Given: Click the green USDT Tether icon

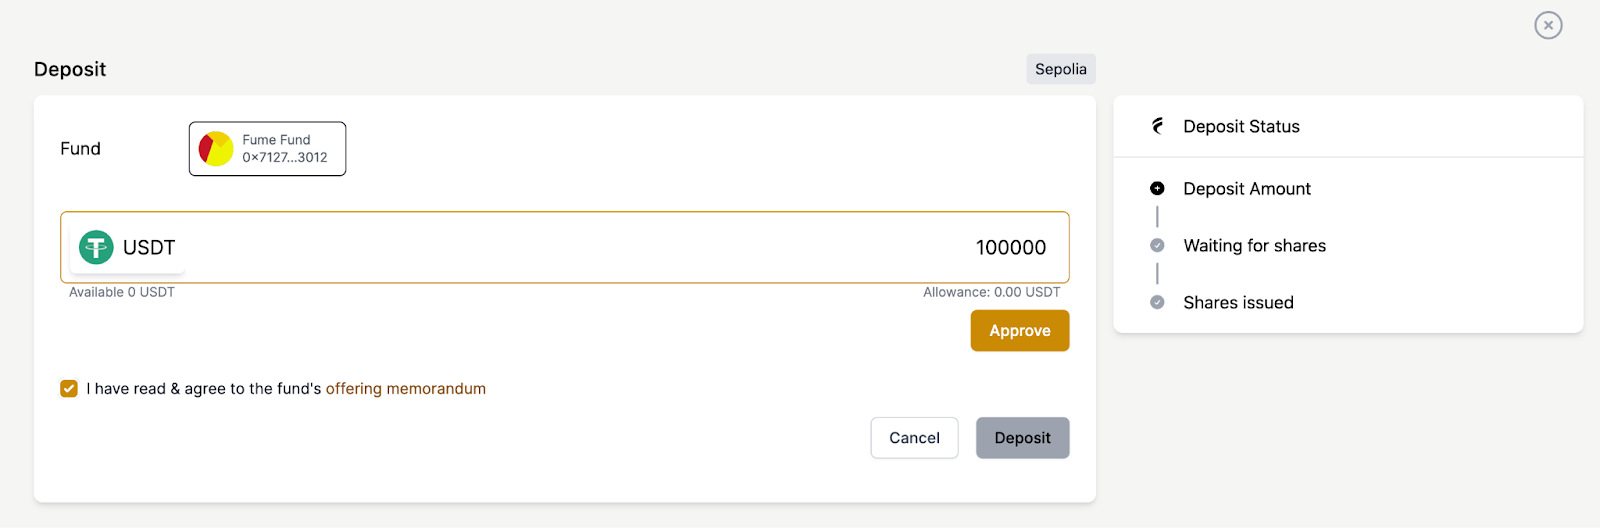Looking at the screenshot, I should pos(96,247).
